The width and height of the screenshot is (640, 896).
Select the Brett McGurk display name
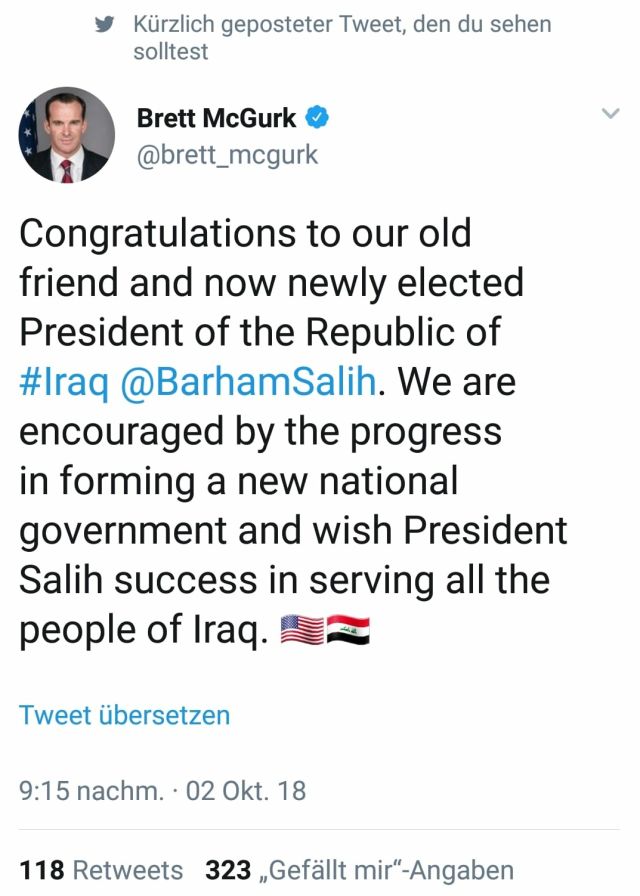216,118
